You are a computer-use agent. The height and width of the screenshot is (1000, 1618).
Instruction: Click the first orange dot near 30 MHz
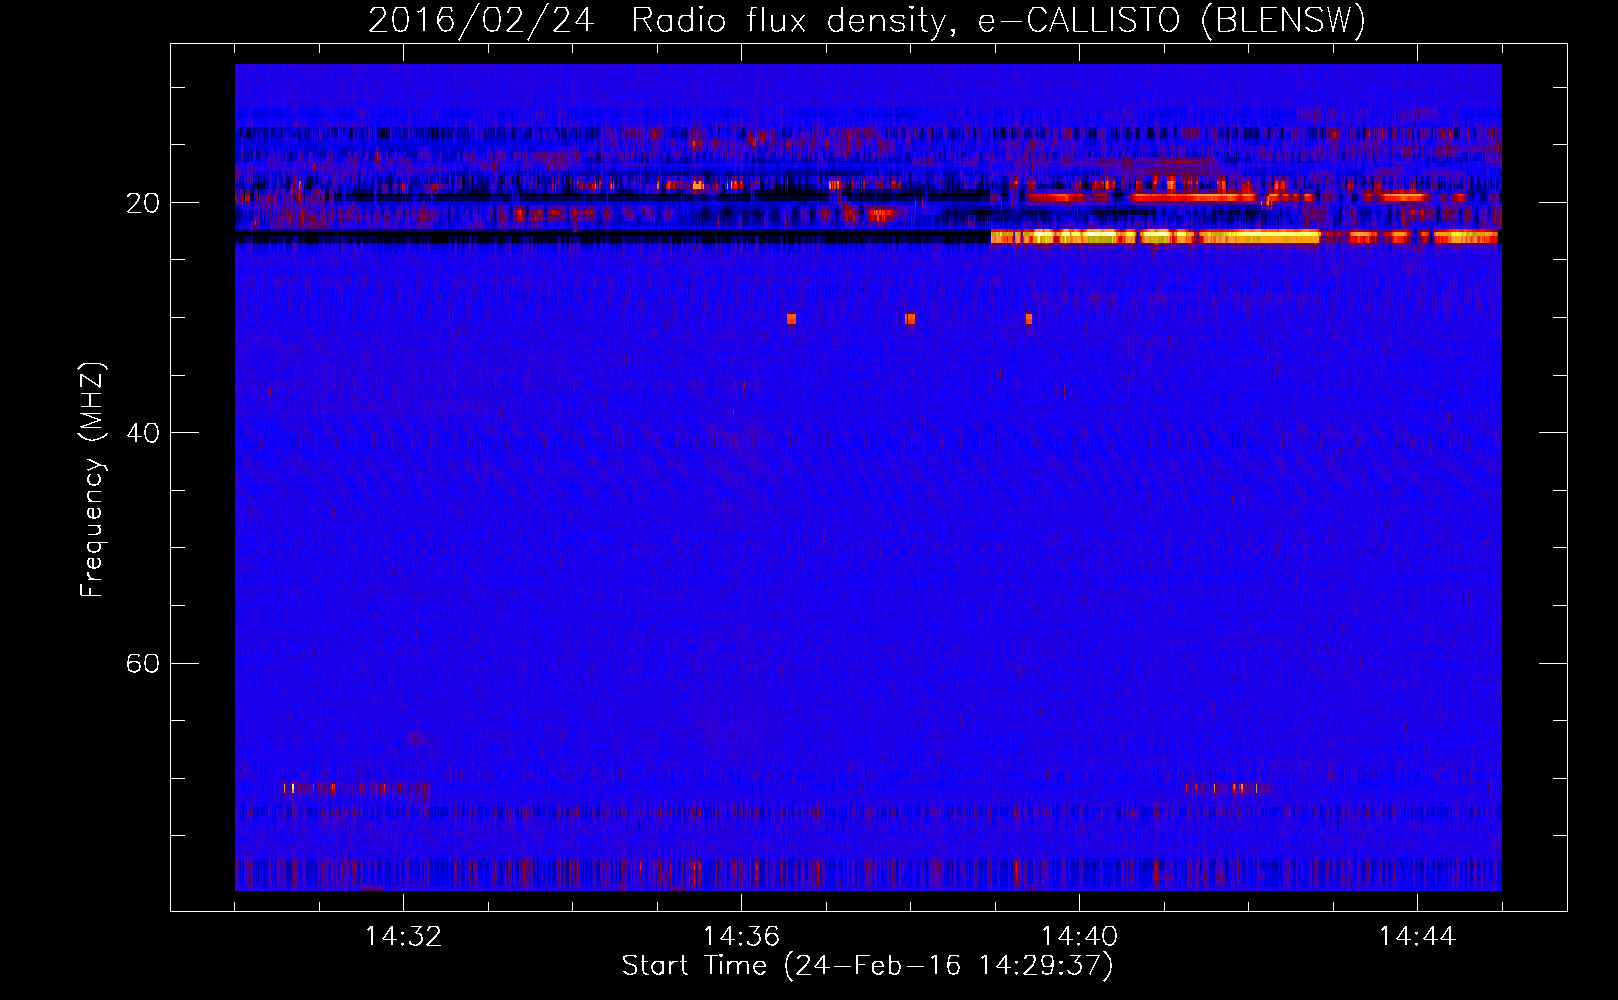coord(791,319)
